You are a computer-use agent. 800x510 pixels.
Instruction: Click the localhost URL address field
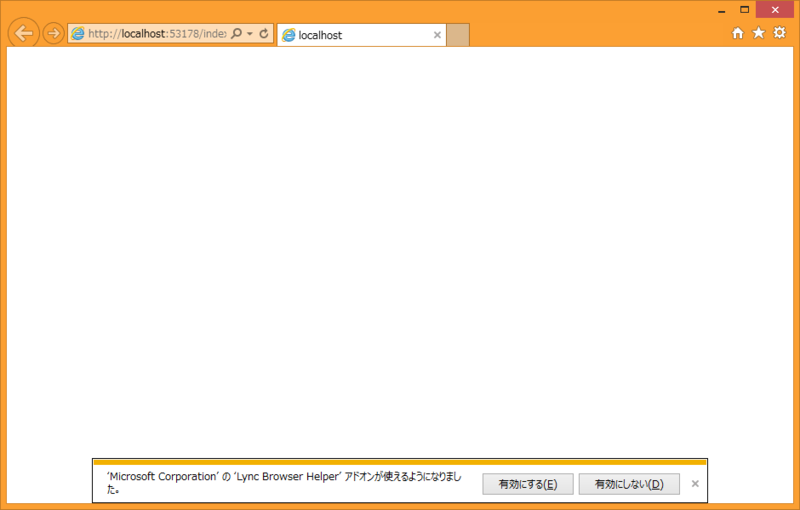157,34
